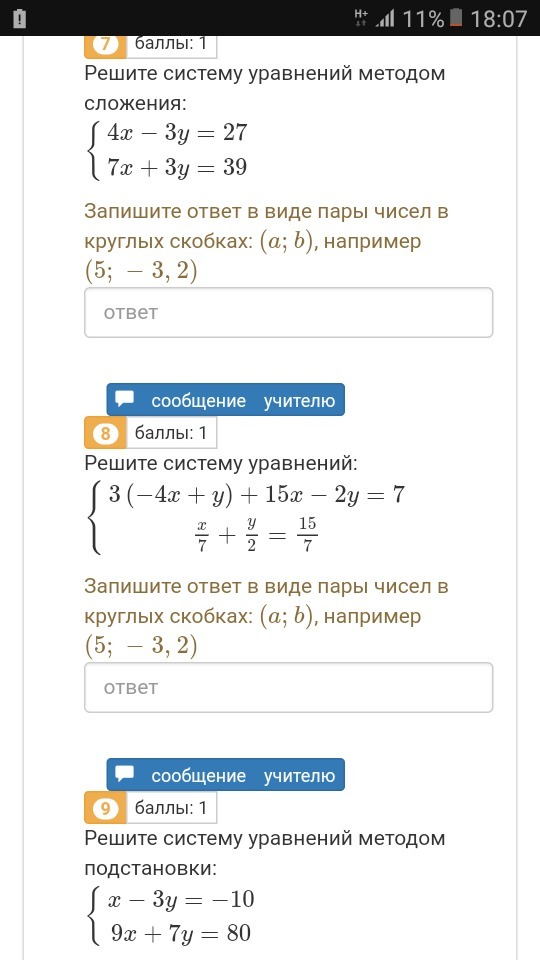
Task: Tap the 11% battery percentage text
Action: click(422, 18)
